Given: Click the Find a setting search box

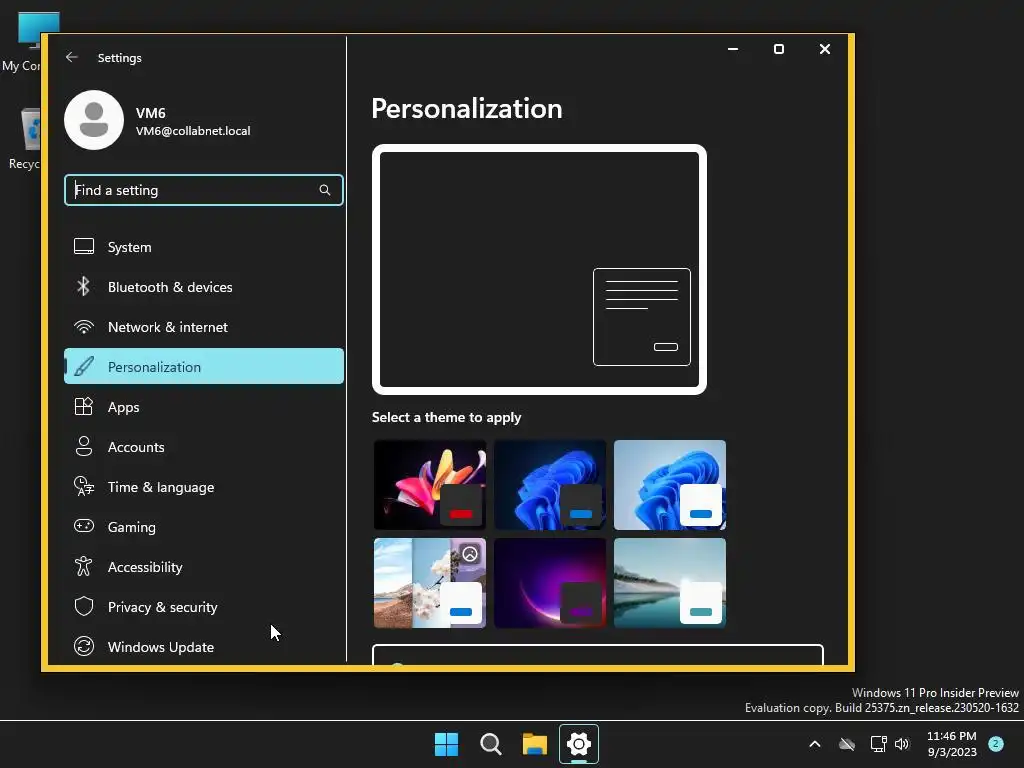Looking at the screenshot, I should (204, 190).
